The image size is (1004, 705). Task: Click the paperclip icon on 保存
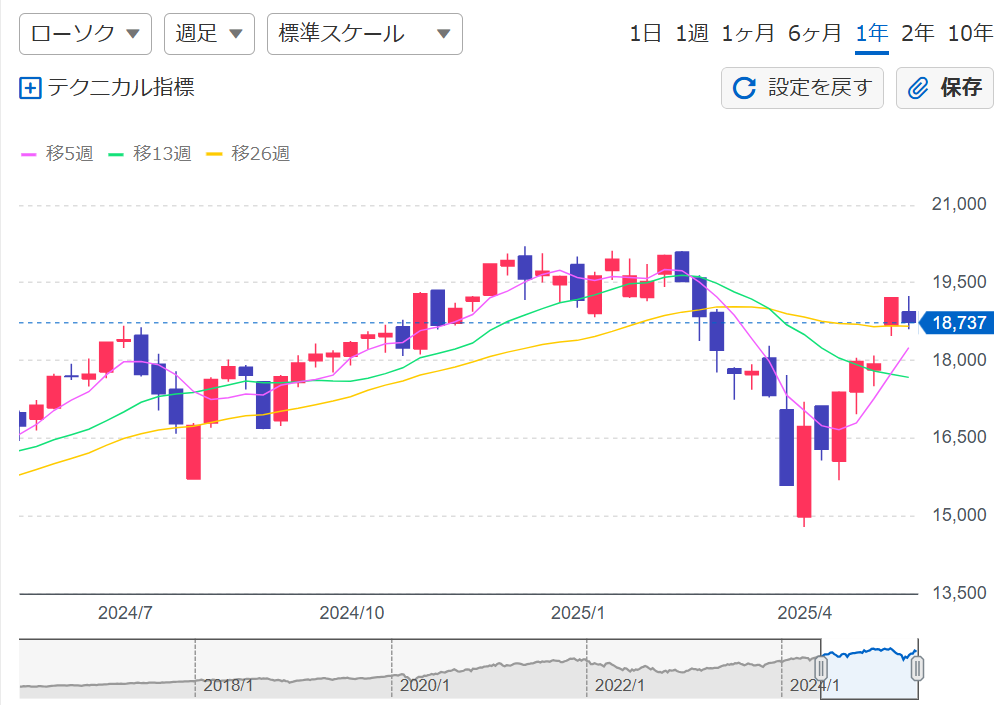click(918, 88)
